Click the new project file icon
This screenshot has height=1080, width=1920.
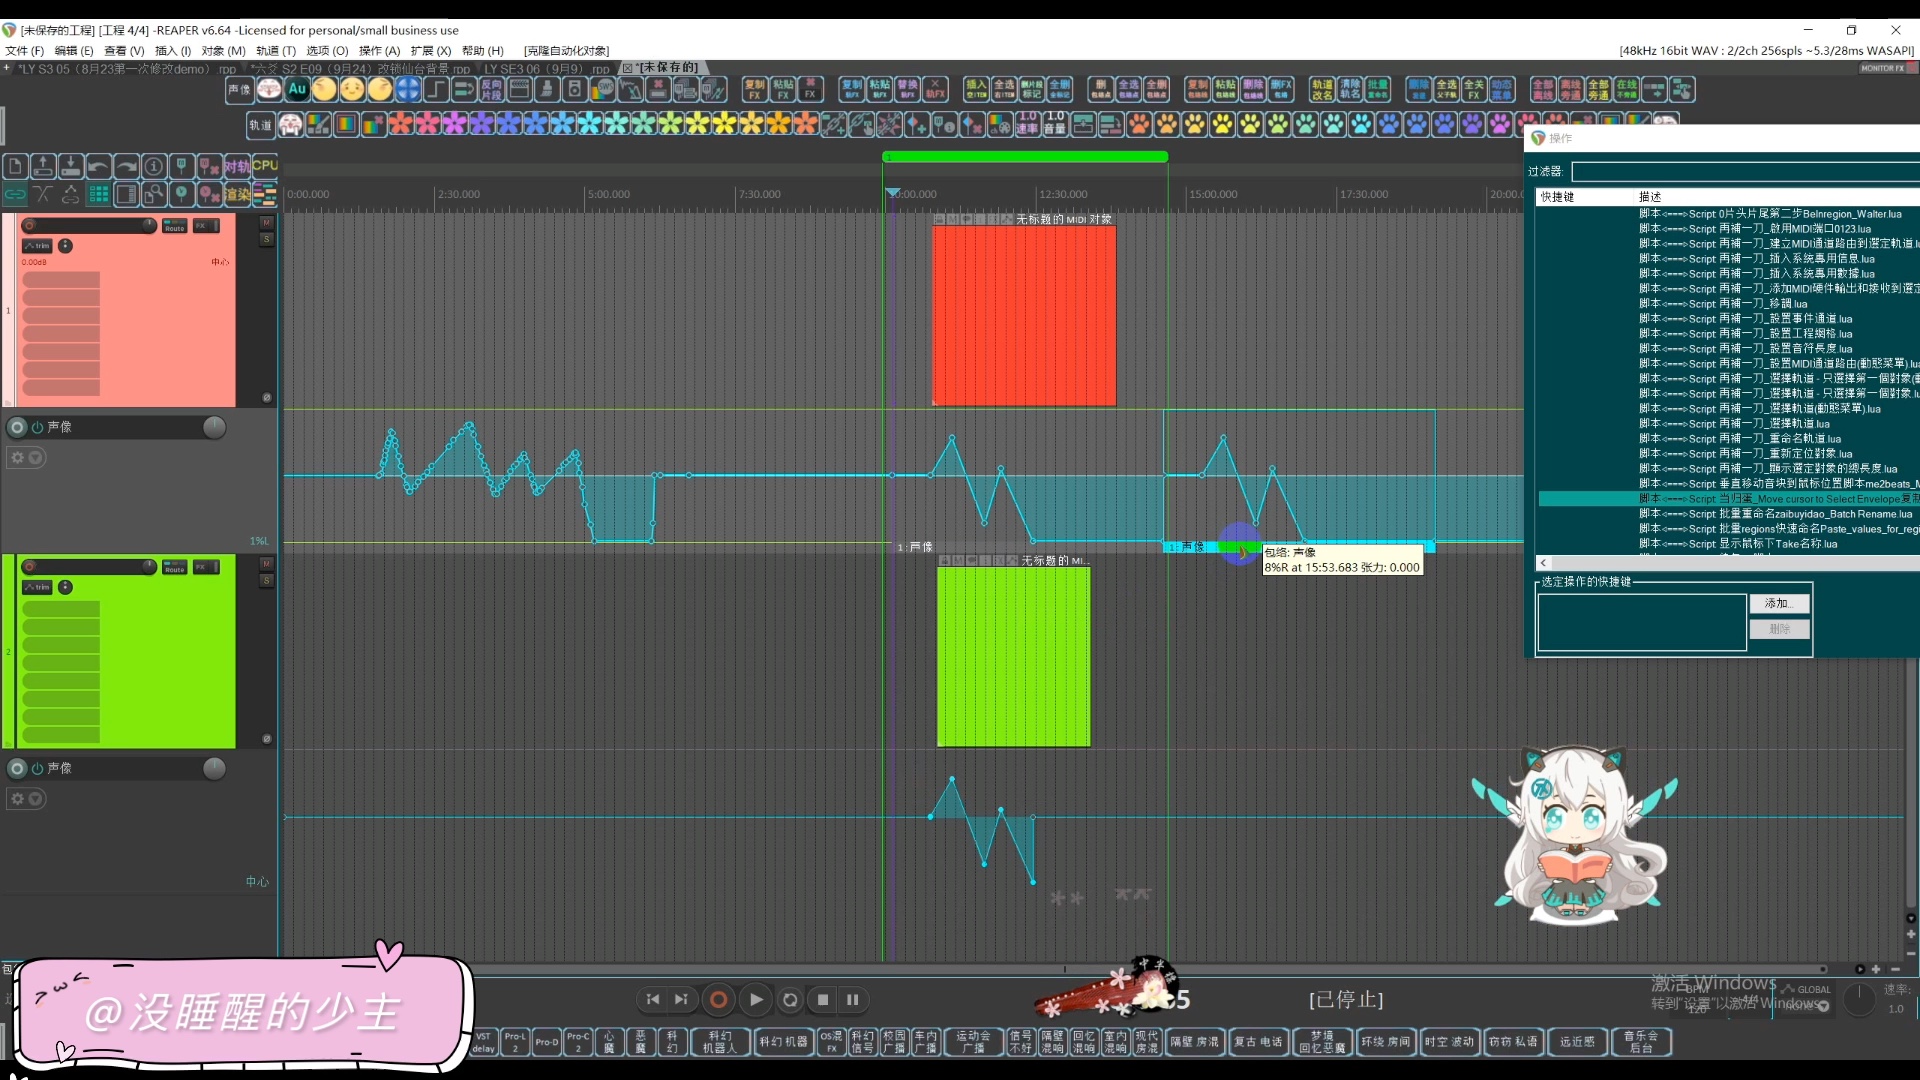15,166
